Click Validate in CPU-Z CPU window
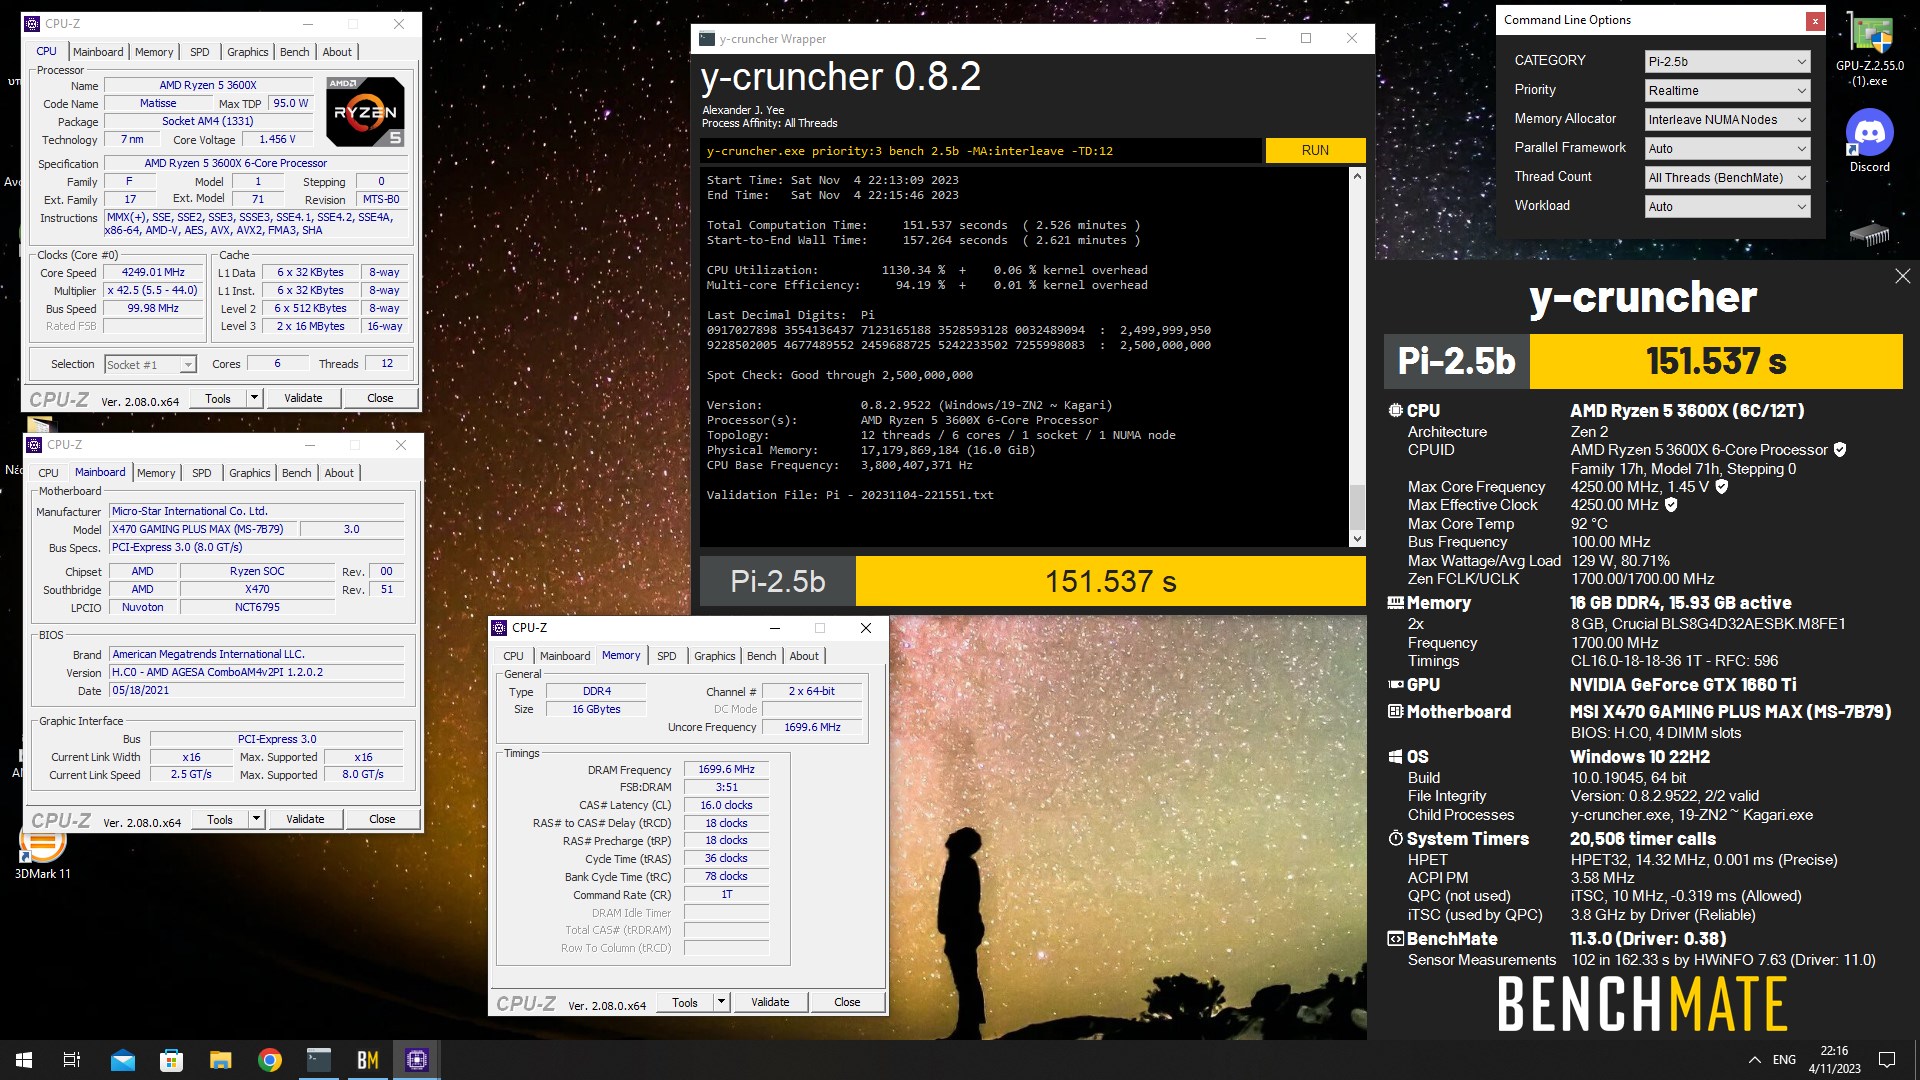The image size is (1920, 1080). (303, 398)
